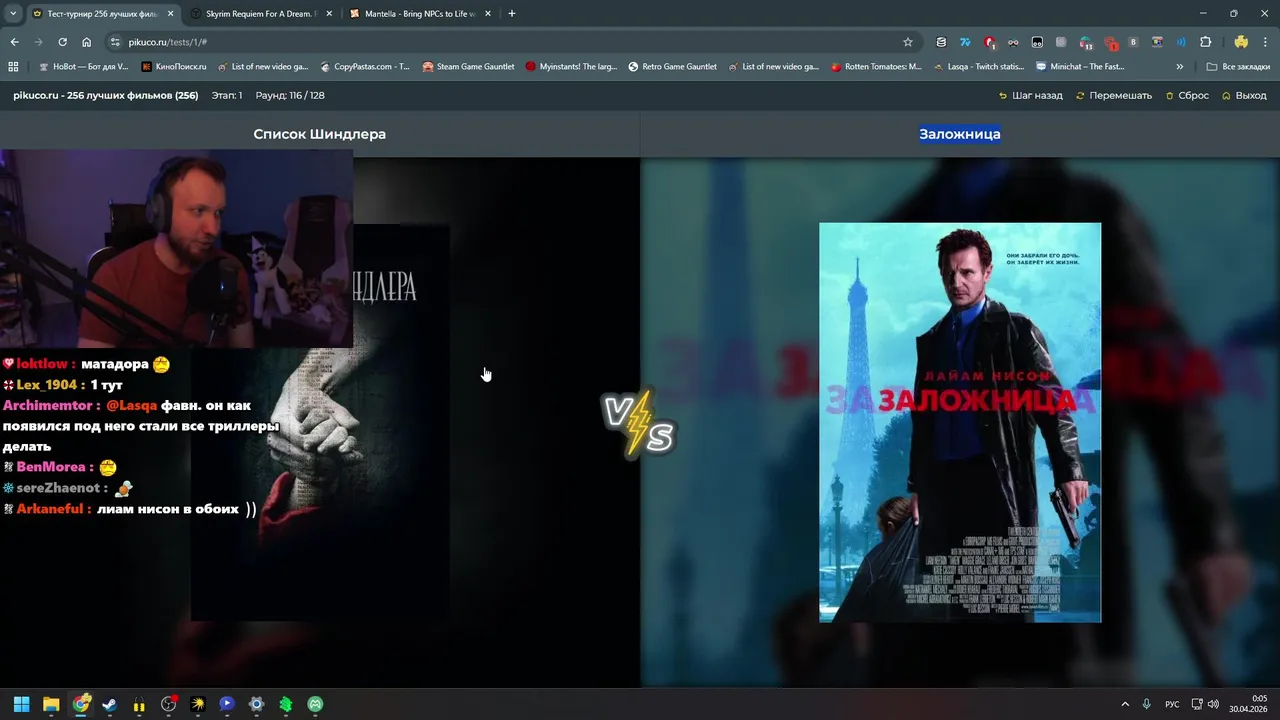Switch to the Skyrim Requiem For A Dream tab
Image resolution: width=1280 pixels, height=720 pixels.
point(262,14)
